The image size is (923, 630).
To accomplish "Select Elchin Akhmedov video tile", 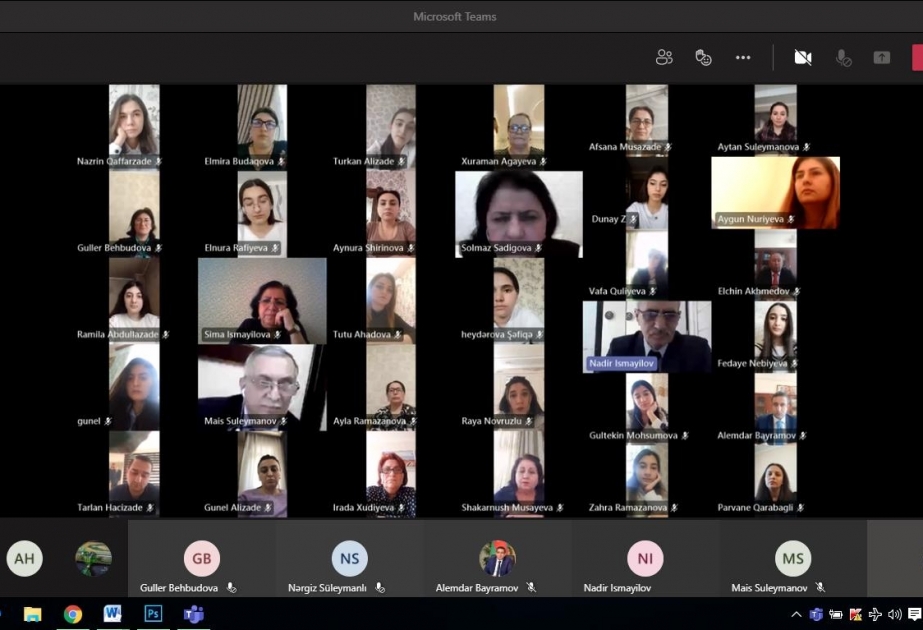I will click(x=776, y=264).
